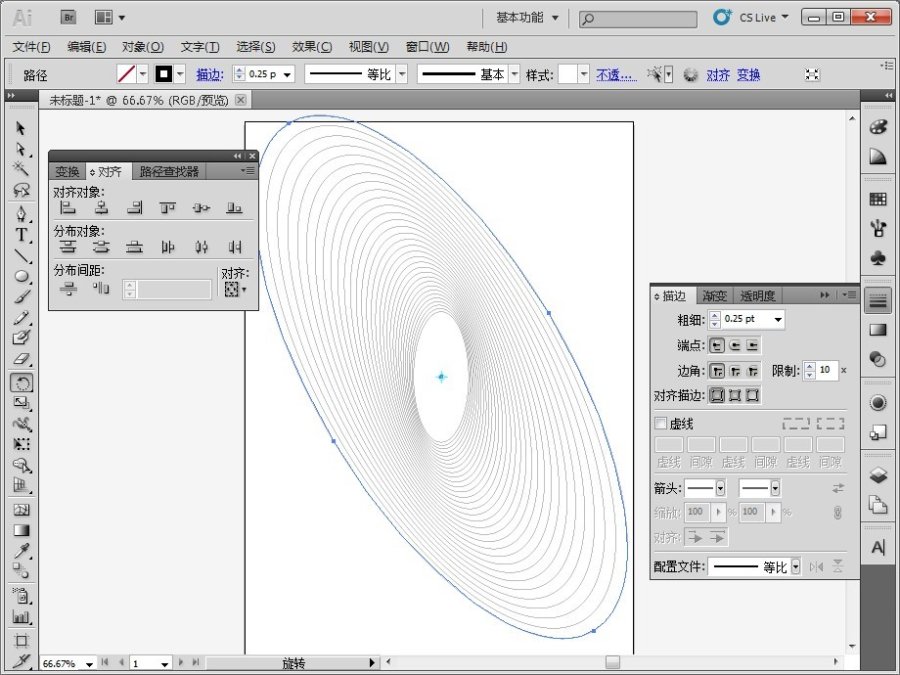Align stroke to center option
Image resolution: width=900 pixels, height=675 pixels.
pyautogui.click(x=717, y=395)
